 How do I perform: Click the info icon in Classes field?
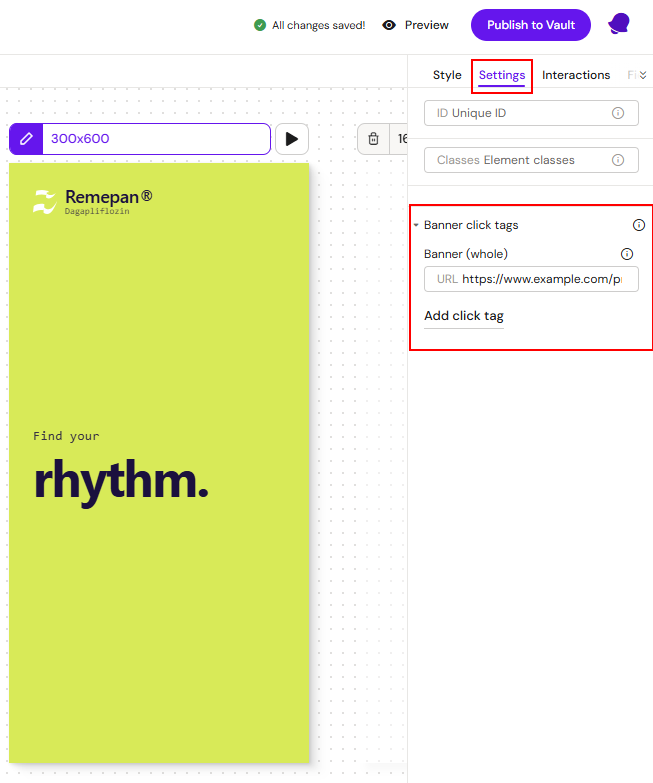tap(618, 160)
